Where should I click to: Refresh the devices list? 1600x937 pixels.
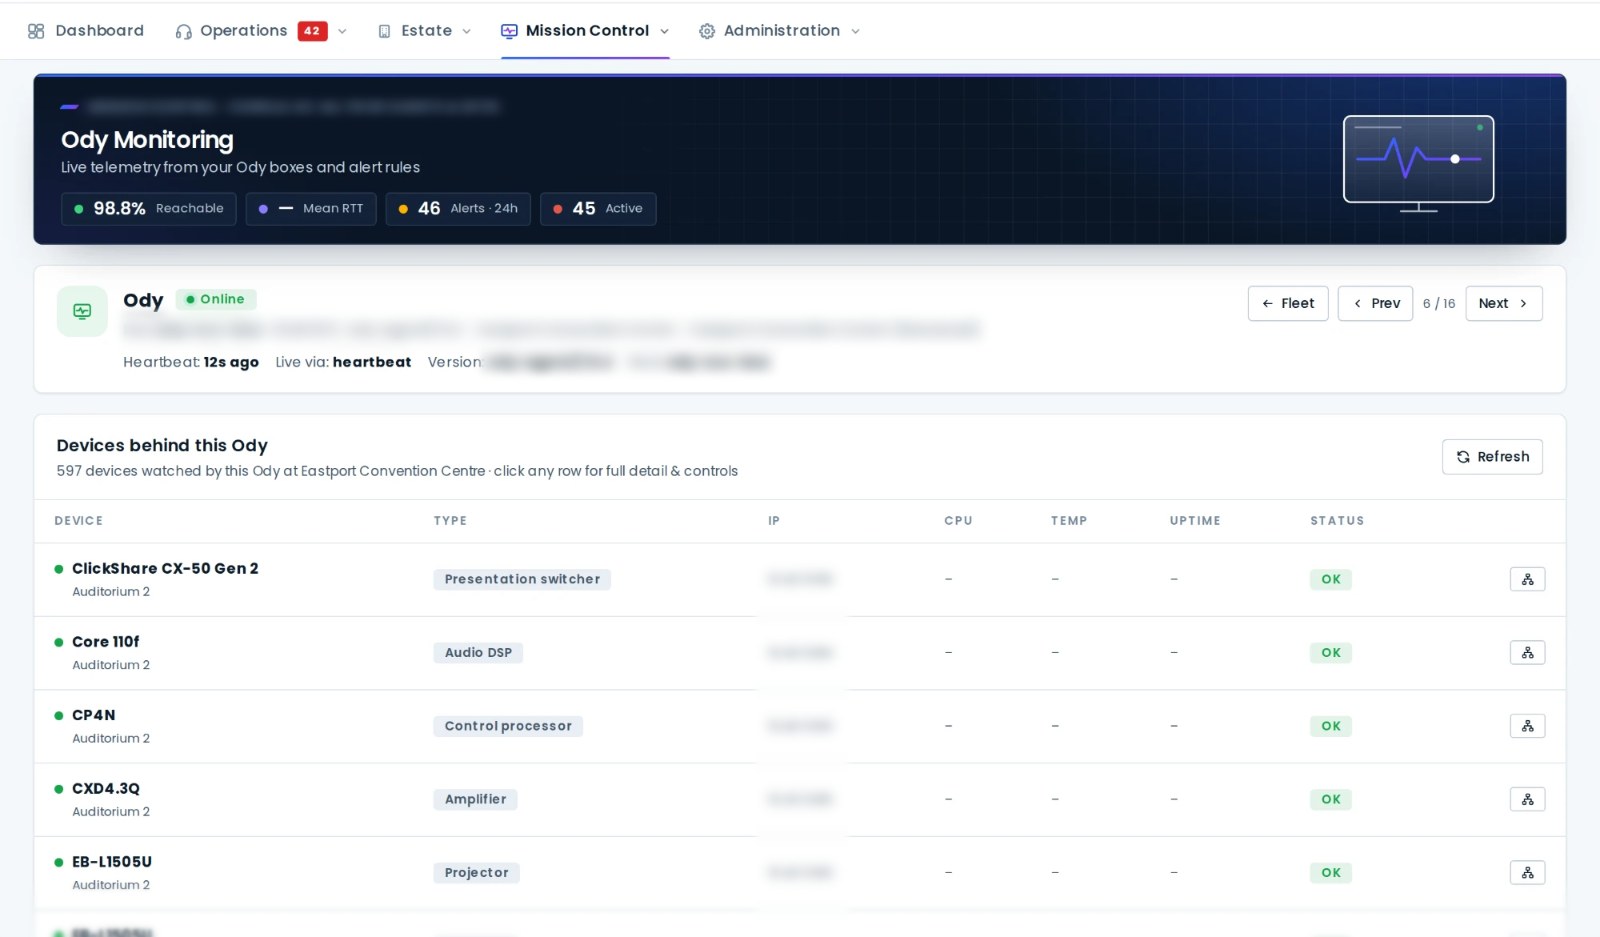[x=1492, y=457]
